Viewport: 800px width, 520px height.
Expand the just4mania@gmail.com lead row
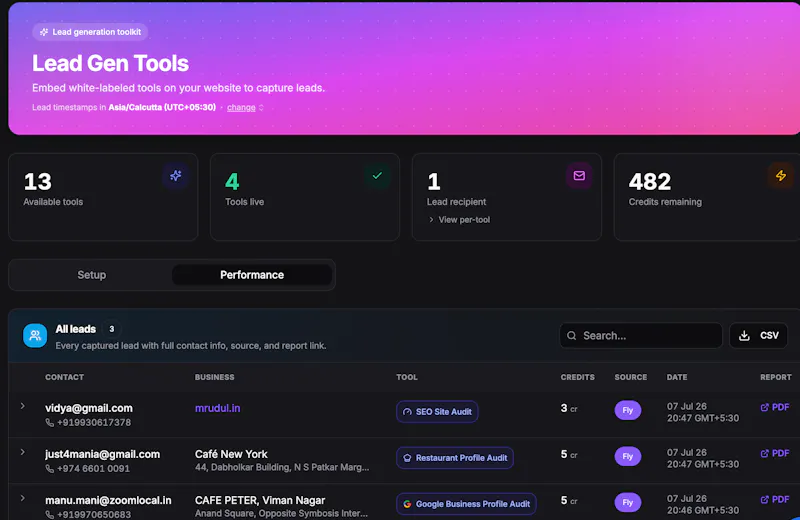[22, 452]
